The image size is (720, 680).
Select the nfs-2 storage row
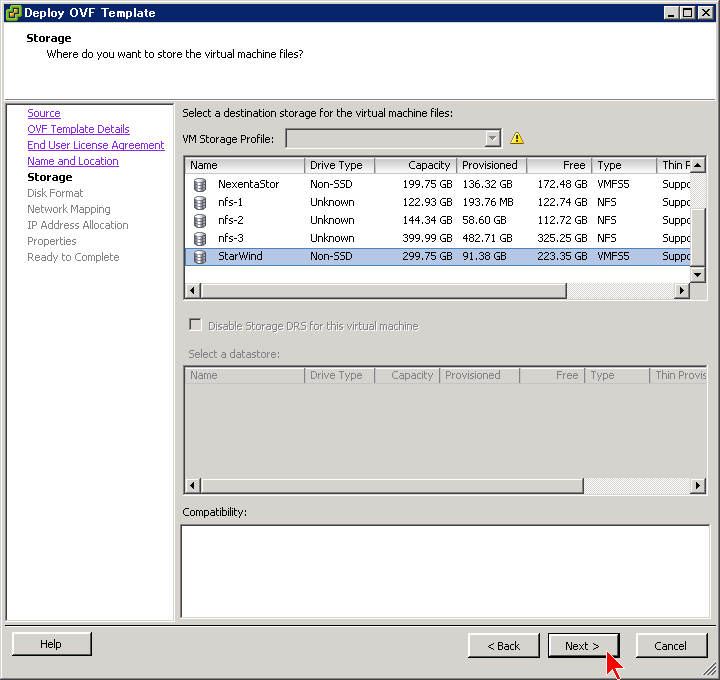(x=438, y=220)
